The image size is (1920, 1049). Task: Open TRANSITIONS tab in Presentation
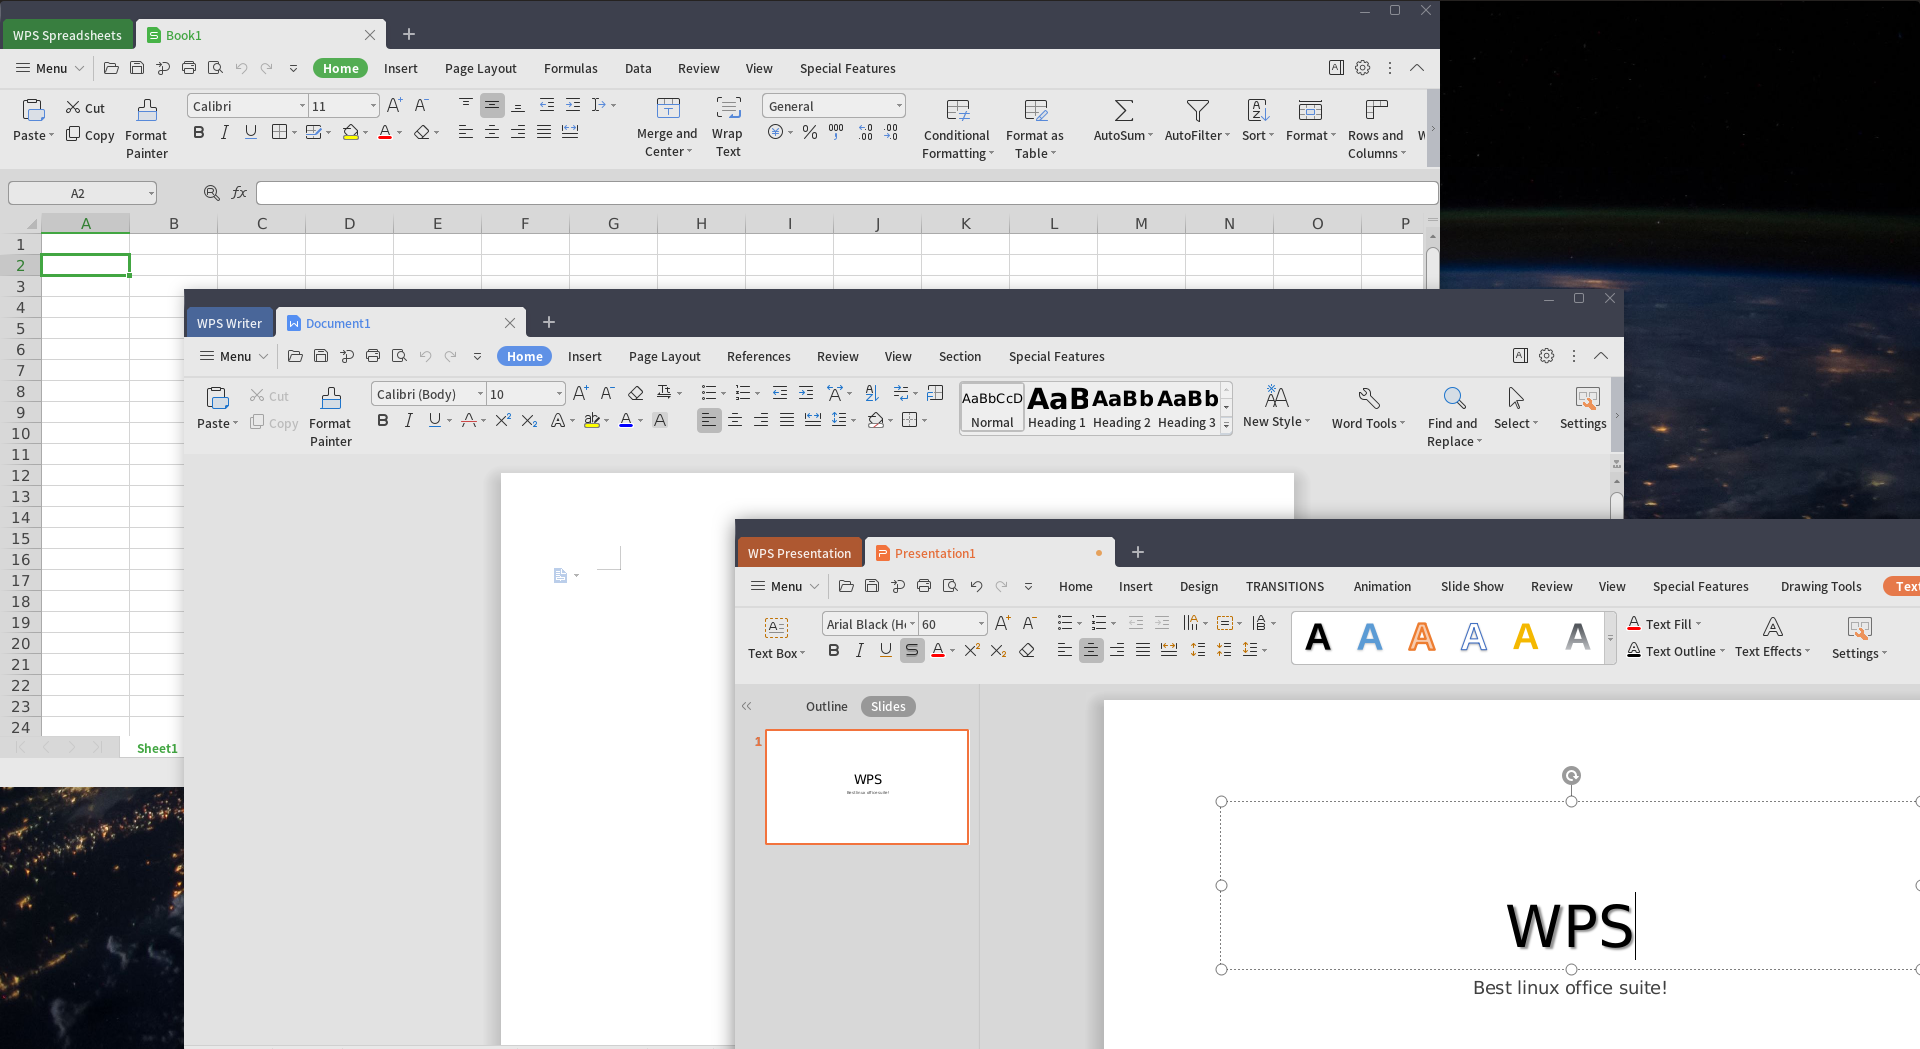click(x=1285, y=586)
